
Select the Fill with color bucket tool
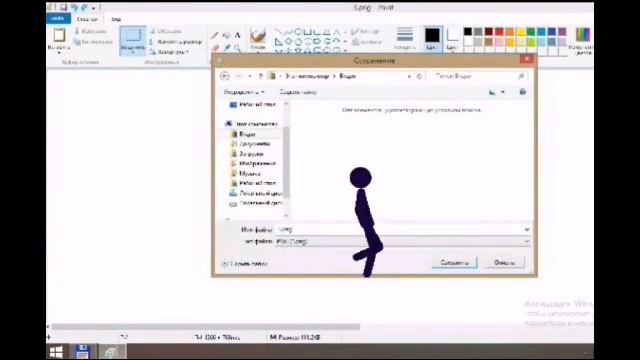226,36
